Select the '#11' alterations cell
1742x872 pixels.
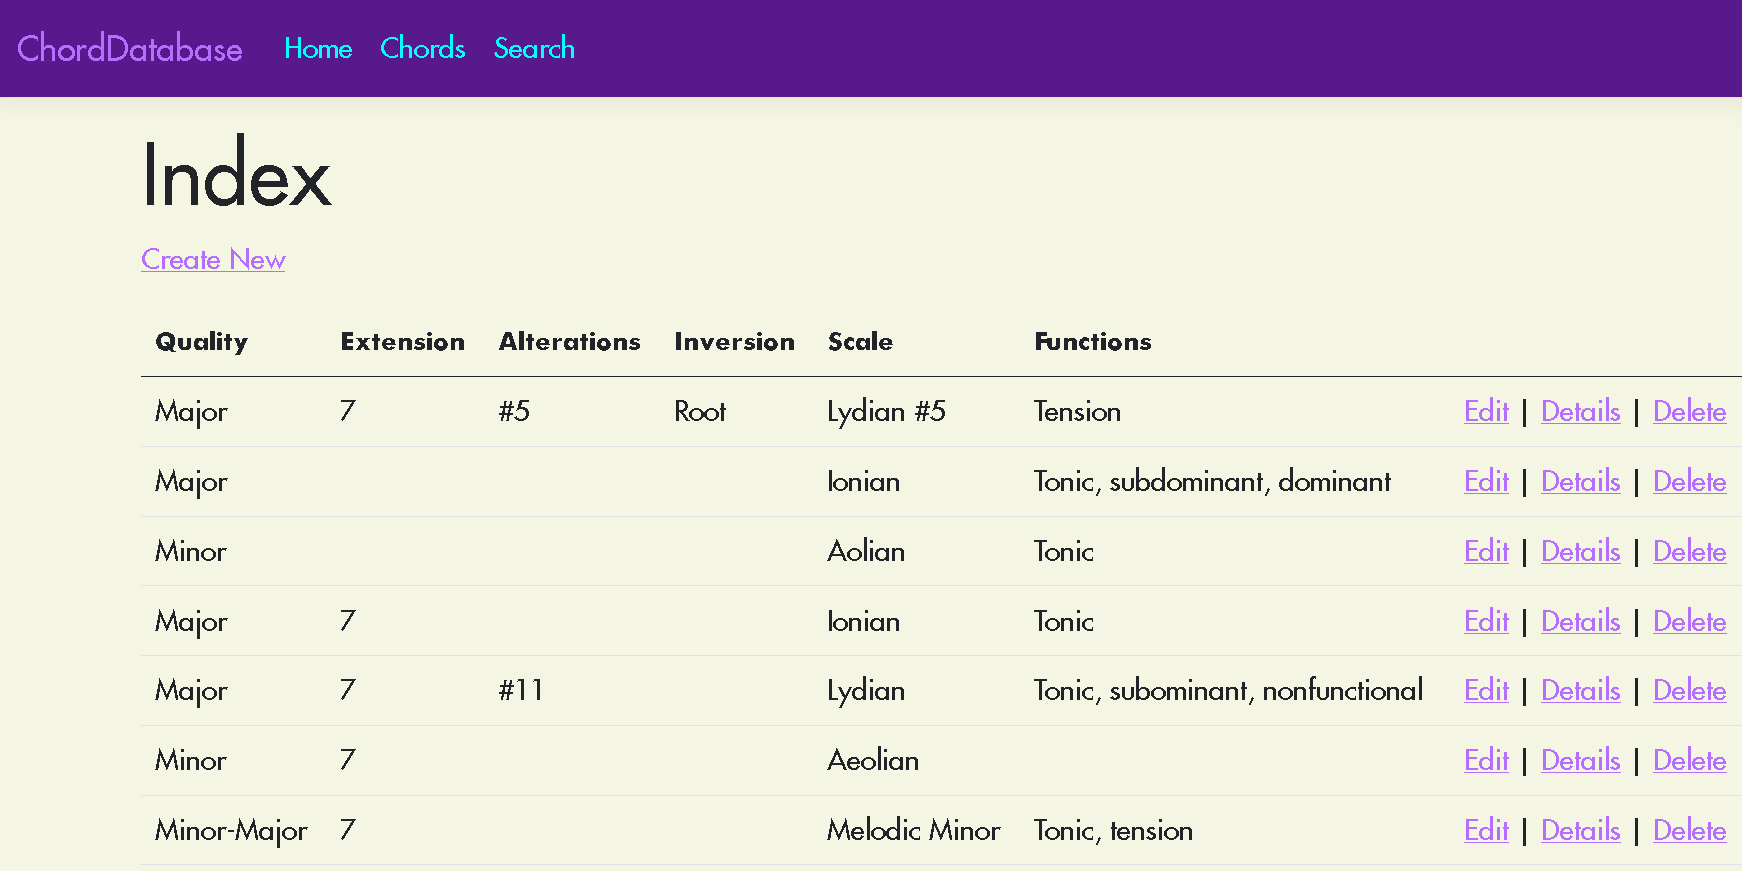[x=520, y=690]
